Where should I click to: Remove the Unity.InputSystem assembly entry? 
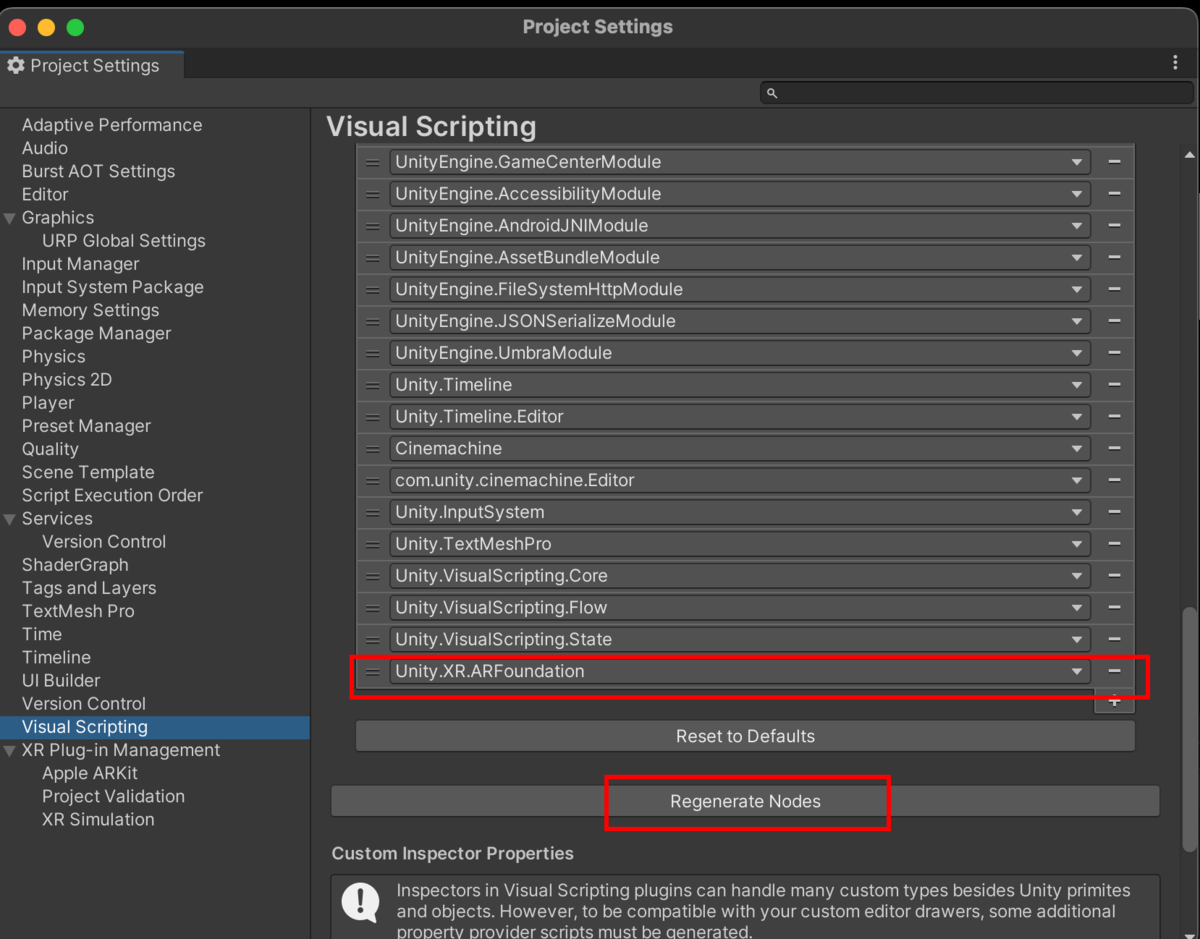click(1113, 512)
